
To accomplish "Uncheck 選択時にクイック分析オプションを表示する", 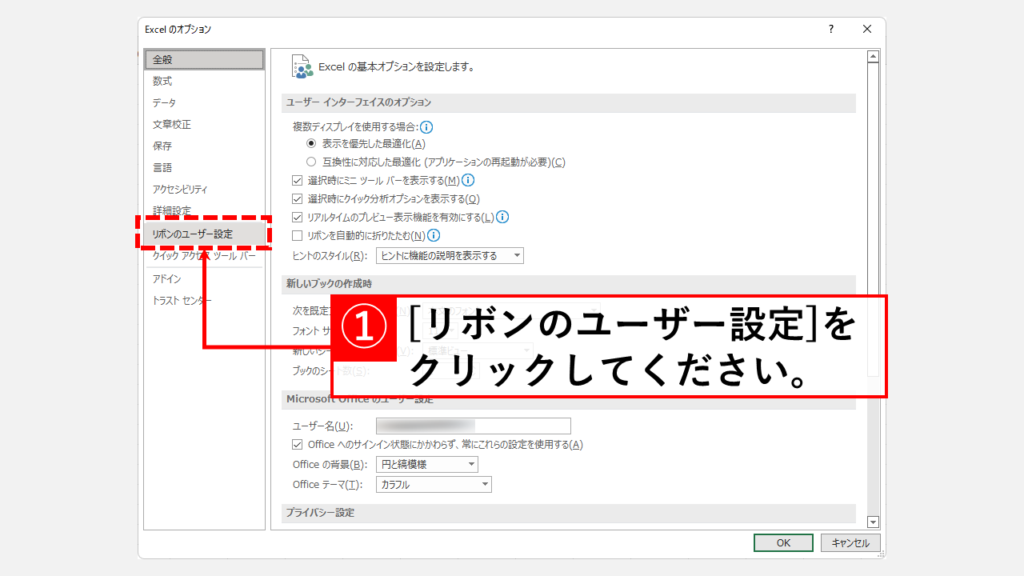I will point(297,199).
